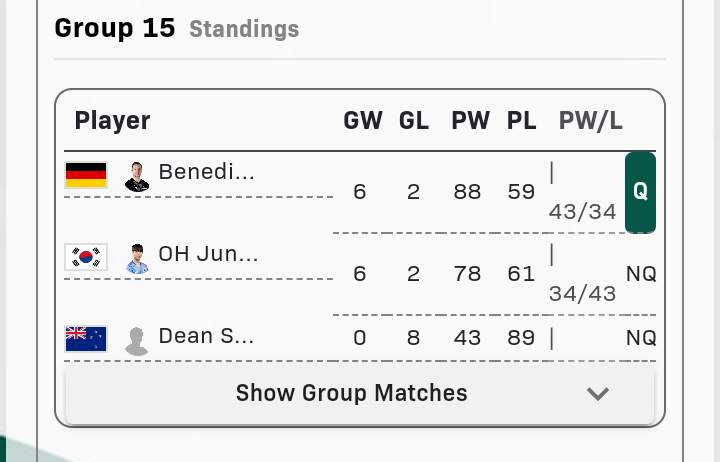Click the NQ status for OH Jun
Viewport: 720px width, 462px height.
coord(641,274)
